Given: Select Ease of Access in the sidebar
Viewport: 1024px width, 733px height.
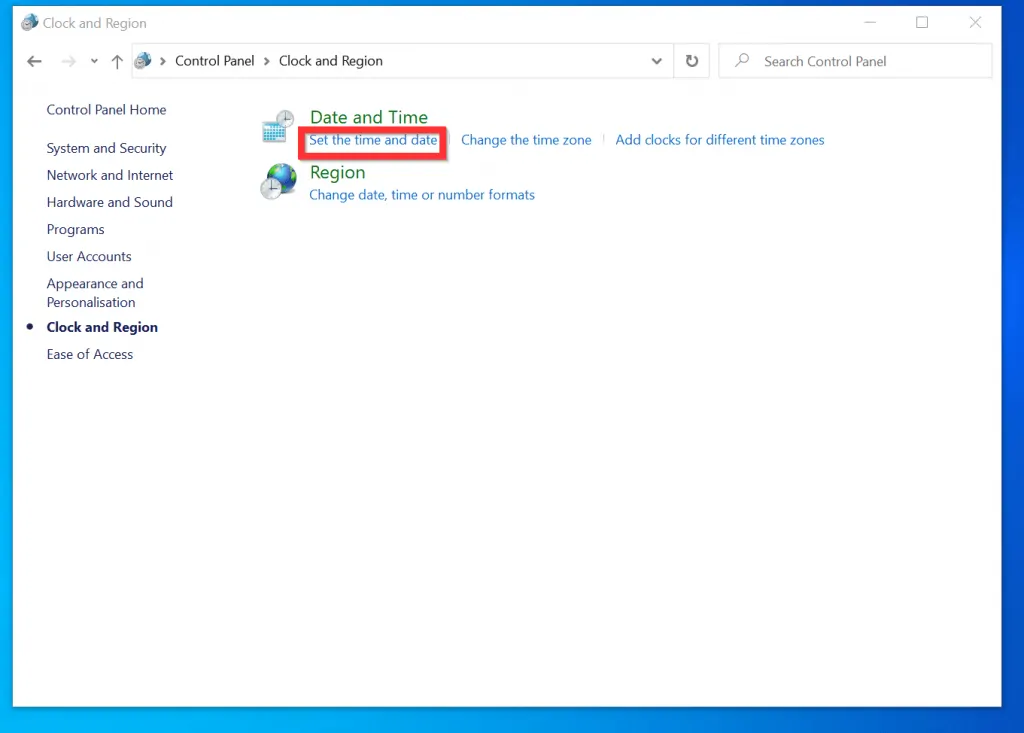Looking at the screenshot, I should click(x=90, y=354).
